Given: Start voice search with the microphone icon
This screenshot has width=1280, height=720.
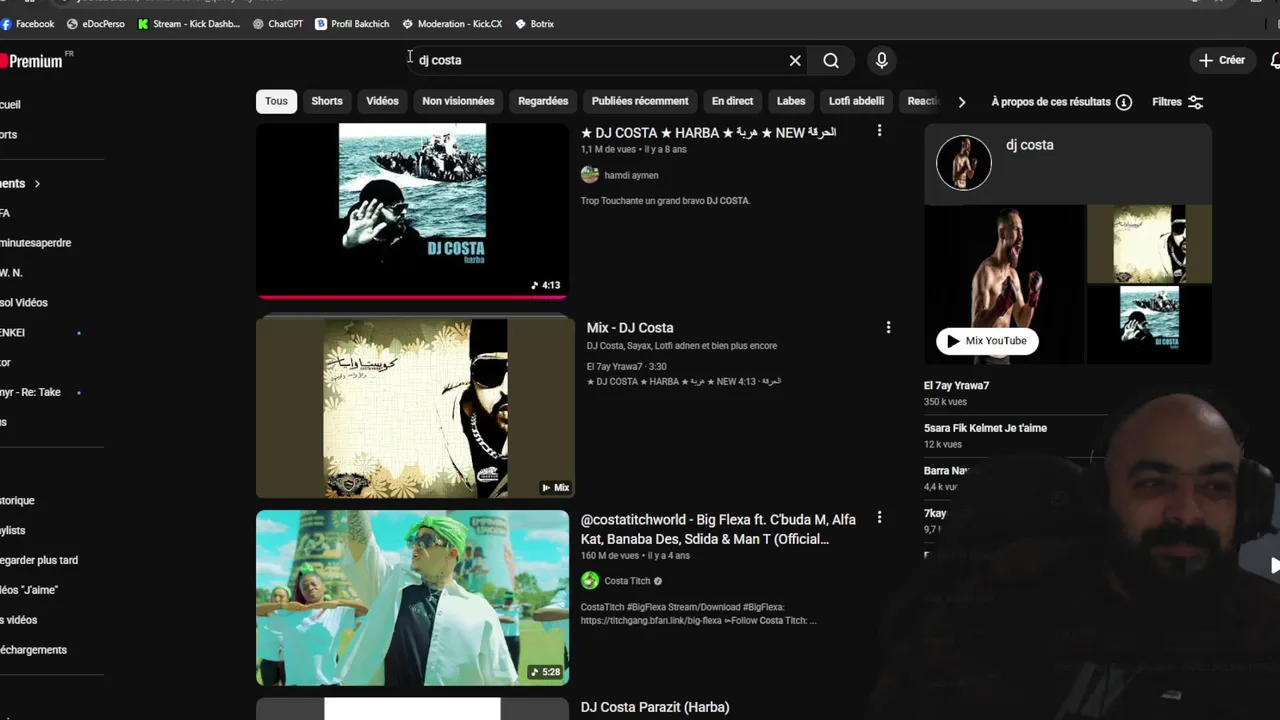Looking at the screenshot, I should coord(881,61).
